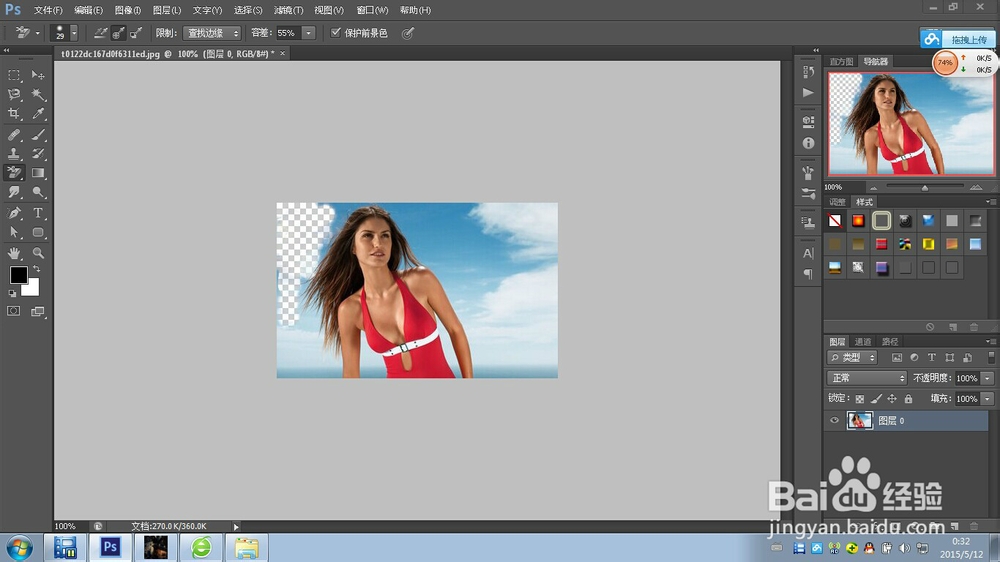Open the 填充 dropdown arrow
Image resolution: width=1000 pixels, height=562 pixels.
pyautogui.click(x=988, y=399)
